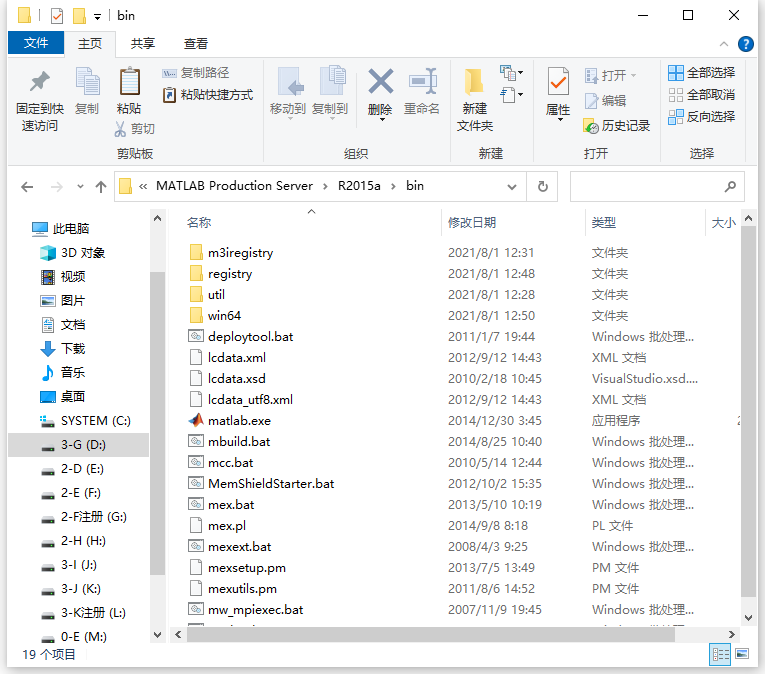This screenshot has height=674, width=765.
Task: Select Videos (视频) in sidebar
Action: coord(63,277)
